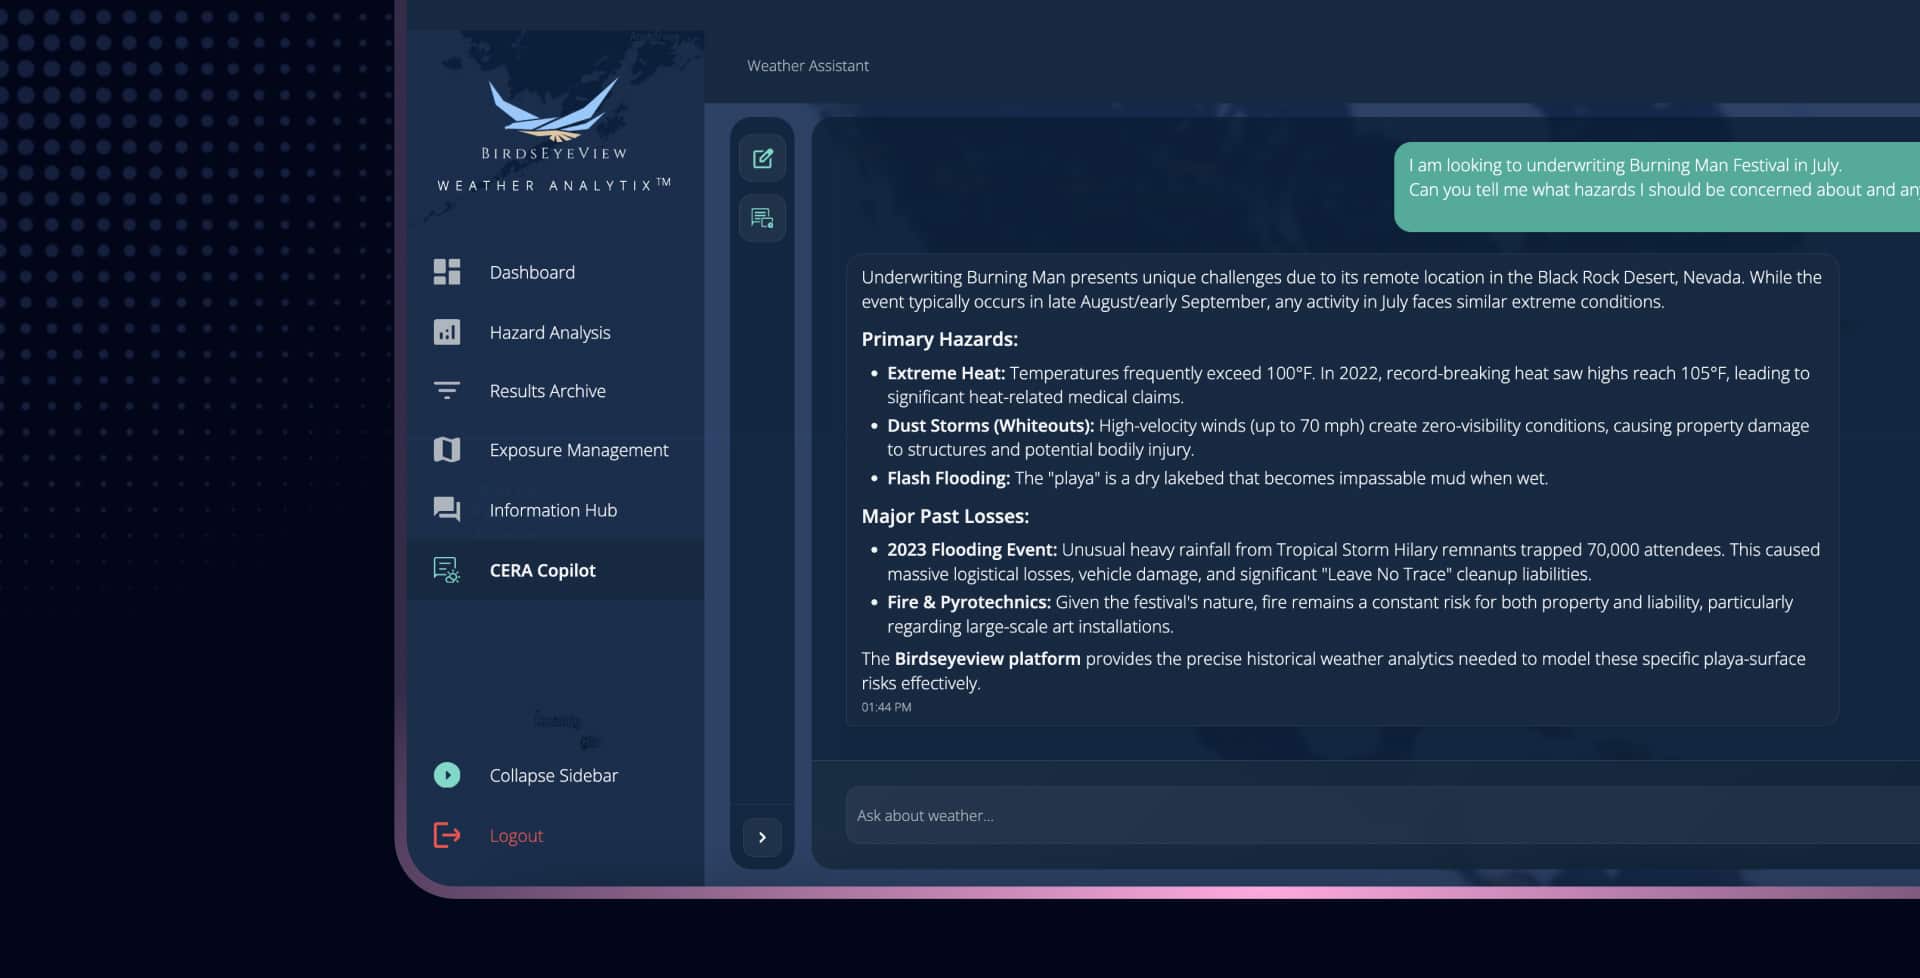Viewport: 1920px width, 978px height.
Task: Click the 'Dust Storms (Whiteouts):' bullet text
Action: (990, 426)
